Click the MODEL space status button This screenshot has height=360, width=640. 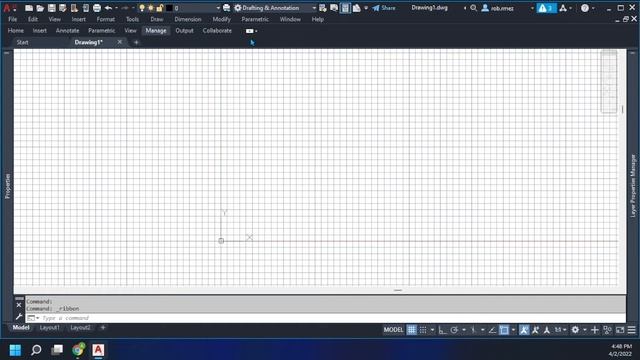pos(393,330)
